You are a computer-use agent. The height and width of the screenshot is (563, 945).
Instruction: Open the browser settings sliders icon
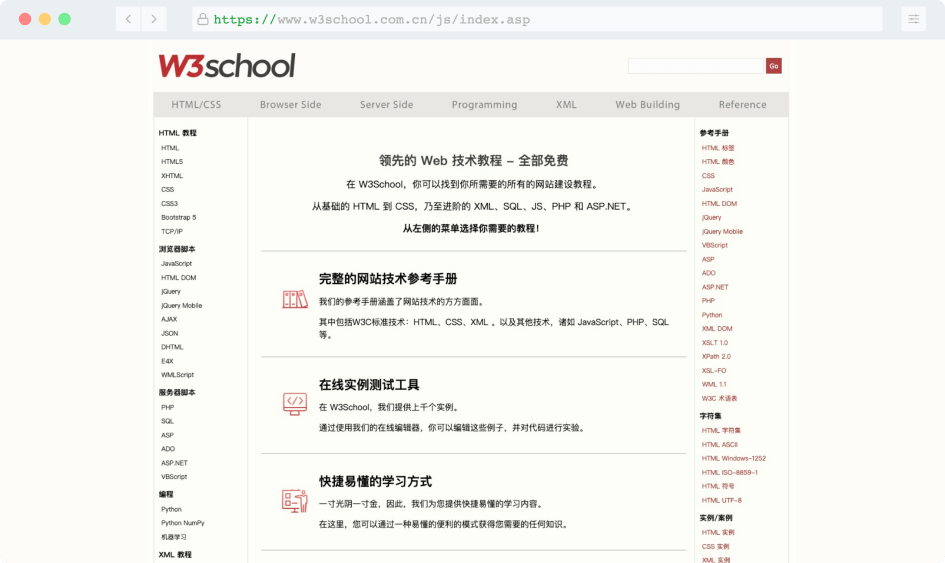(x=914, y=19)
